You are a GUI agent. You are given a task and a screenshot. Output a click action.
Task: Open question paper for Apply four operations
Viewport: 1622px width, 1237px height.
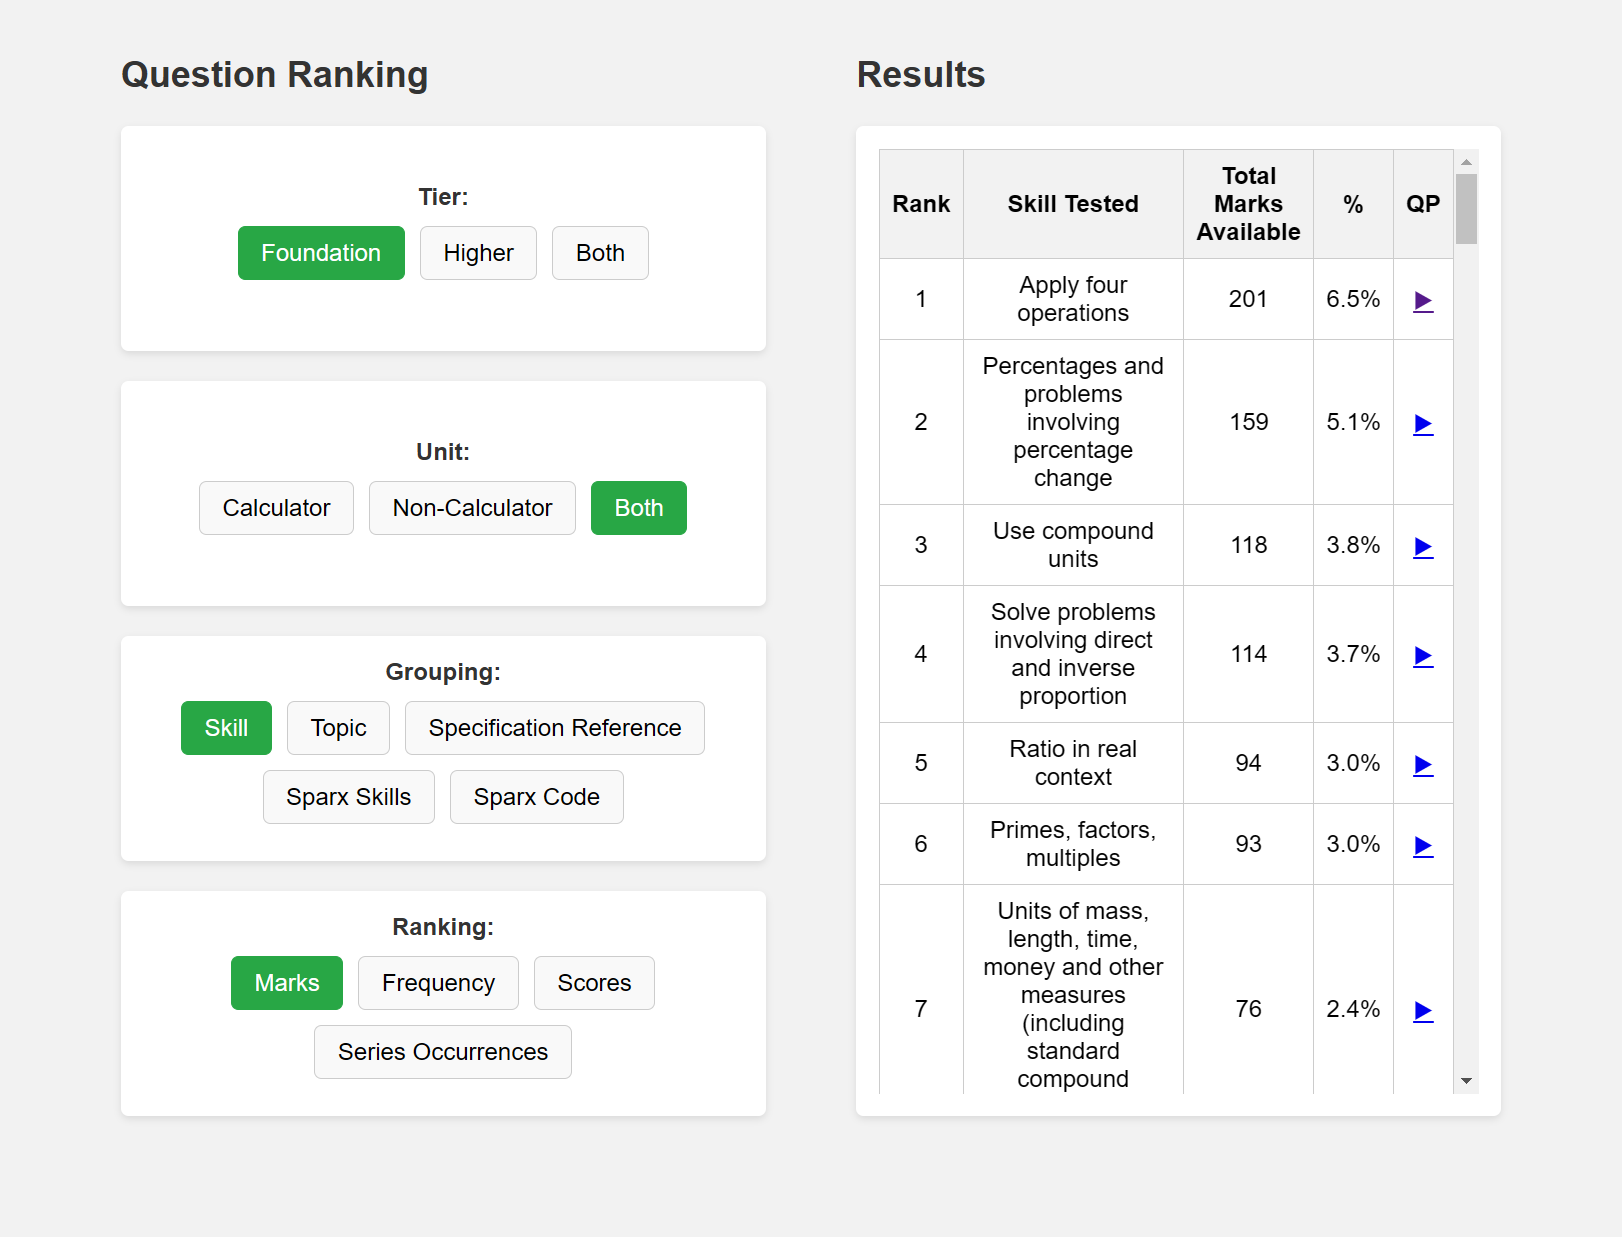tap(1422, 299)
